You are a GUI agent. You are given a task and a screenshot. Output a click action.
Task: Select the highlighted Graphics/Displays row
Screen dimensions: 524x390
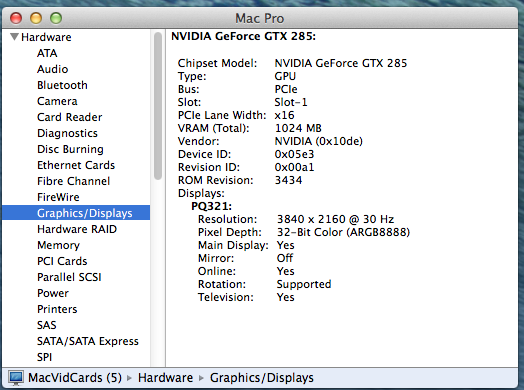pyautogui.click(x=76, y=213)
